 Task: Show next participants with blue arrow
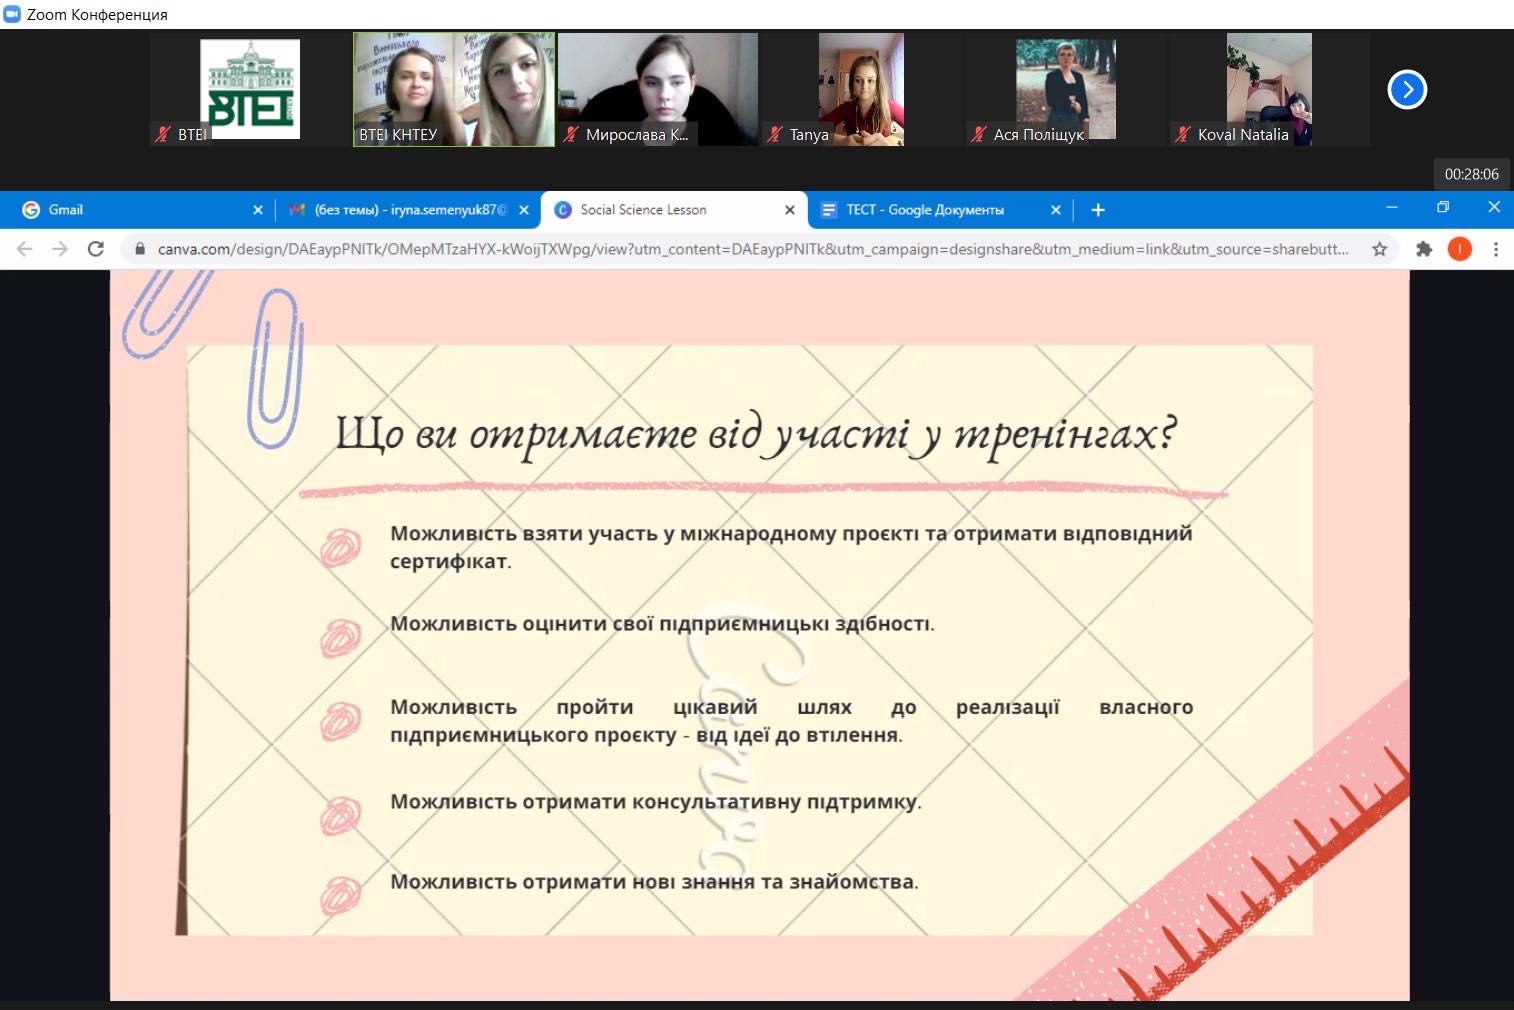[x=1407, y=90]
